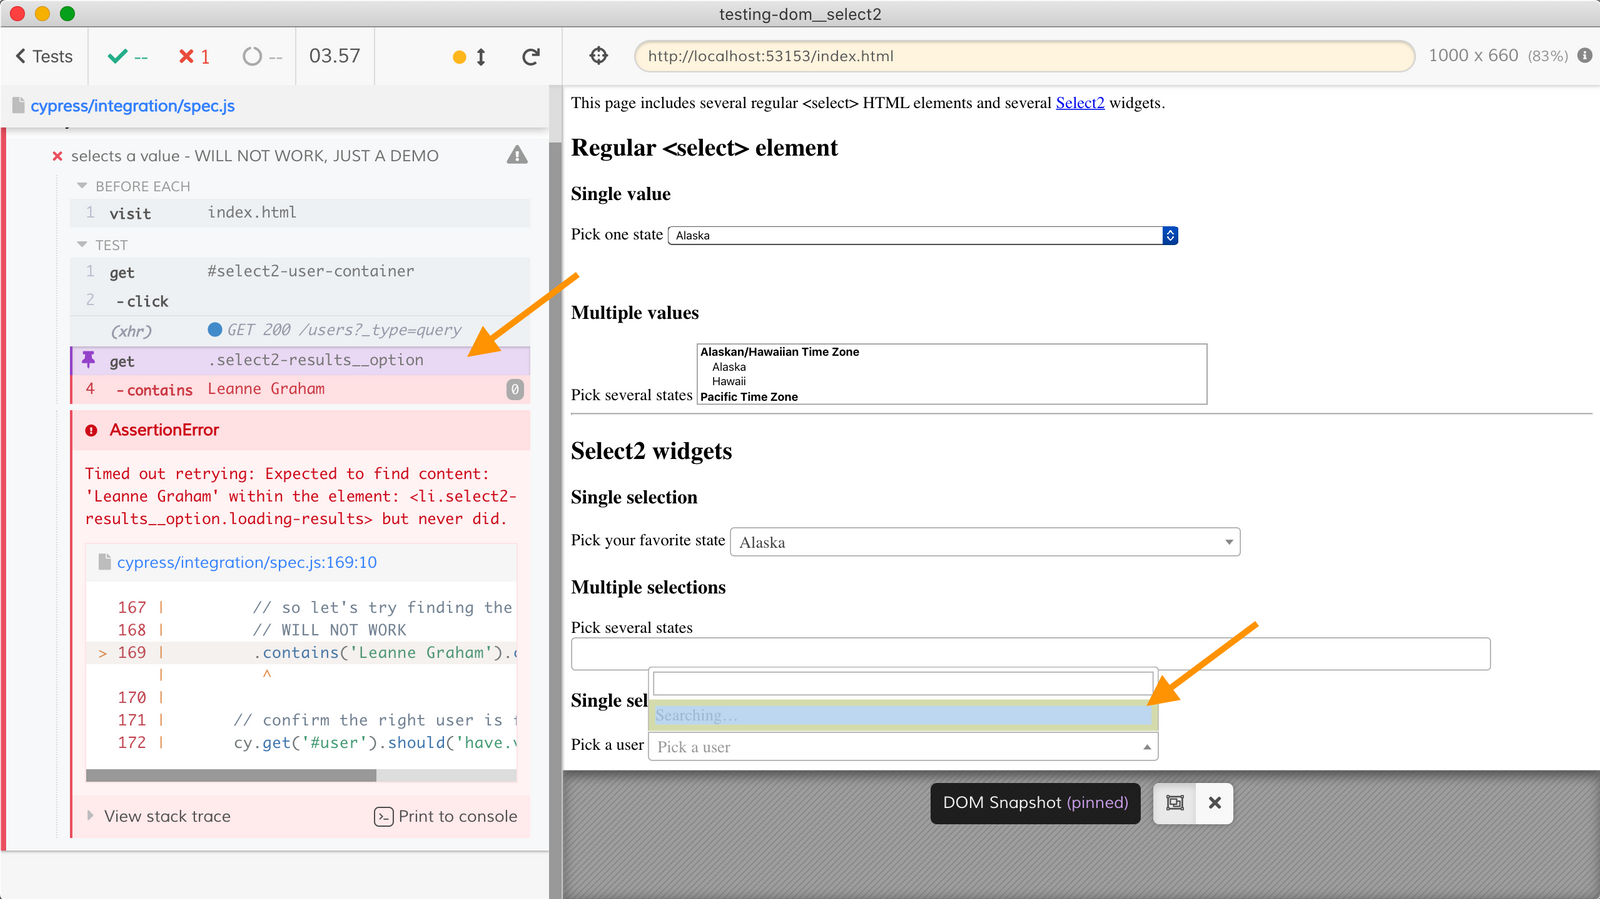The image size is (1600, 899).
Task: Select Hawaii in the multiple states list
Action: (x=729, y=381)
